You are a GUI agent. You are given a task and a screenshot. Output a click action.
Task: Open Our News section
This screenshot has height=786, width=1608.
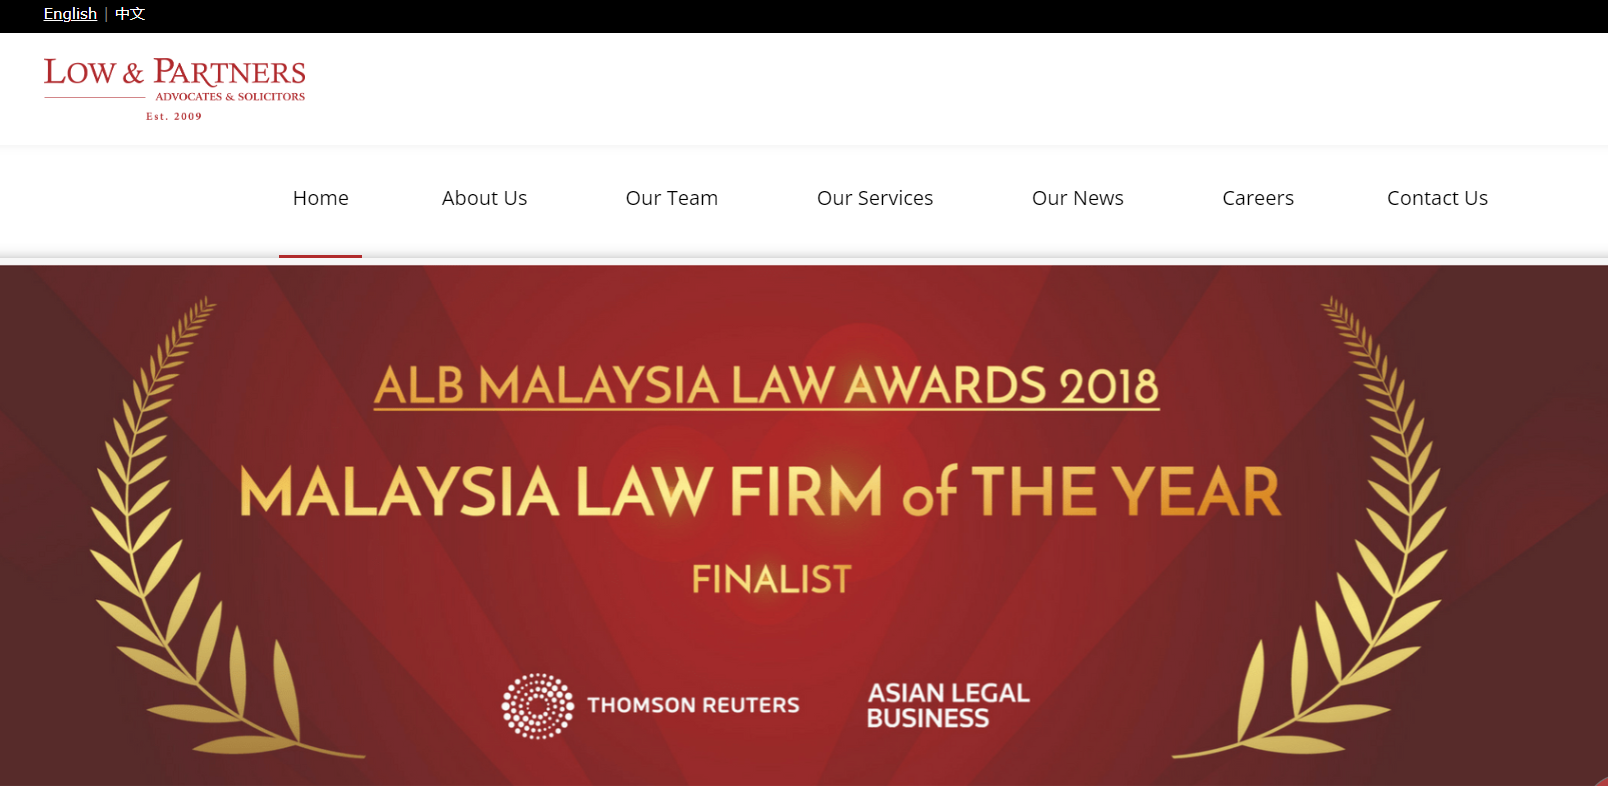pyautogui.click(x=1078, y=198)
